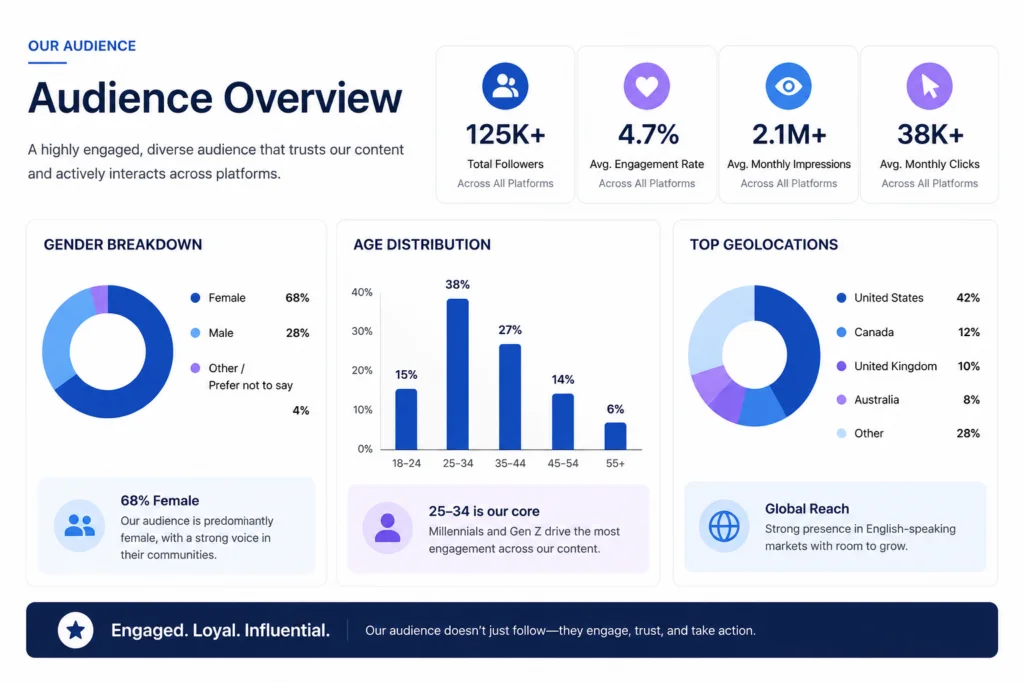This screenshot has height=683, width=1024.
Task: Click the Other geolocation legend dot
Action: click(x=841, y=433)
